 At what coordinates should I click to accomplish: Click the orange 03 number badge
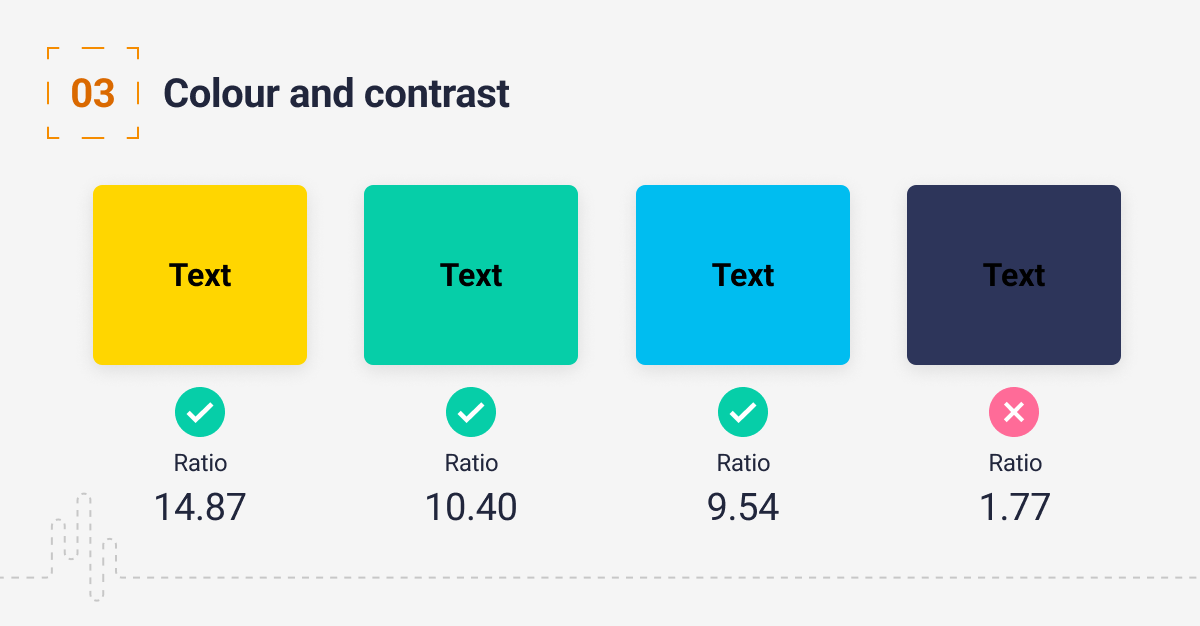pyautogui.click(x=93, y=93)
